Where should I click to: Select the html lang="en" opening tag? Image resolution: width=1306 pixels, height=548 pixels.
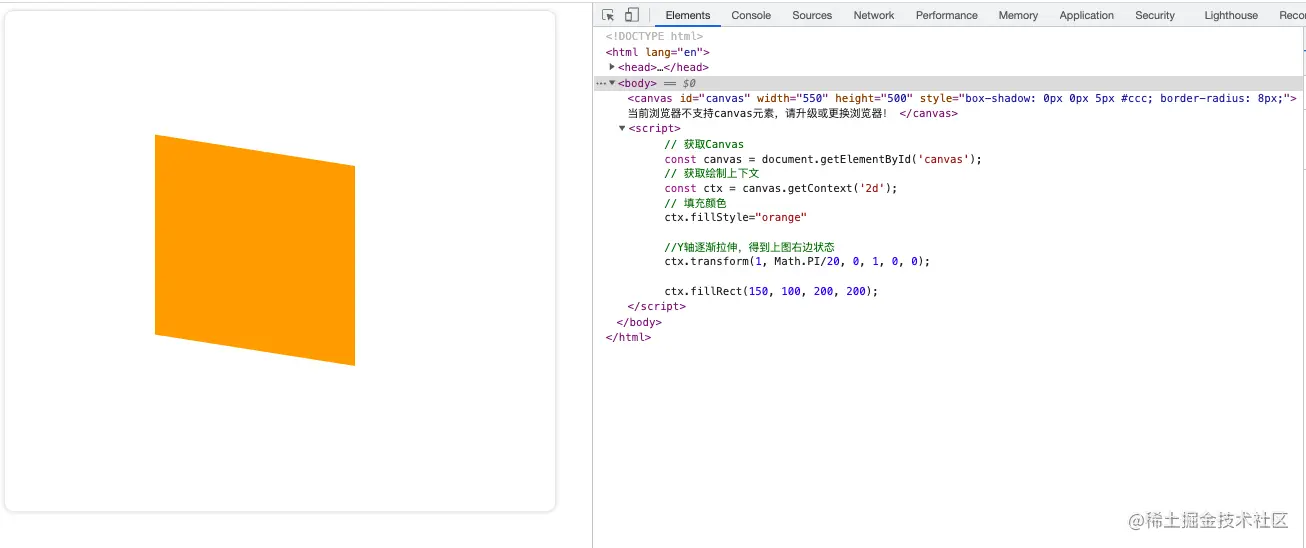pos(657,52)
